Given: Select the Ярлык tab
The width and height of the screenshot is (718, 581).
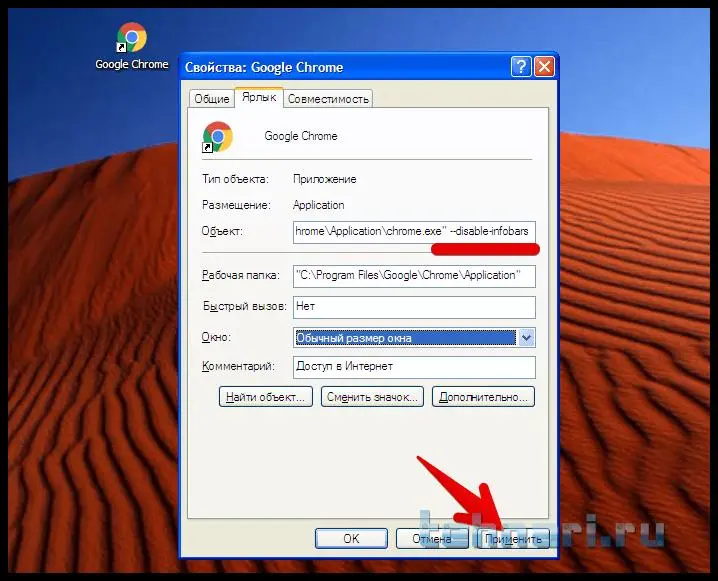Looking at the screenshot, I should 259,97.
